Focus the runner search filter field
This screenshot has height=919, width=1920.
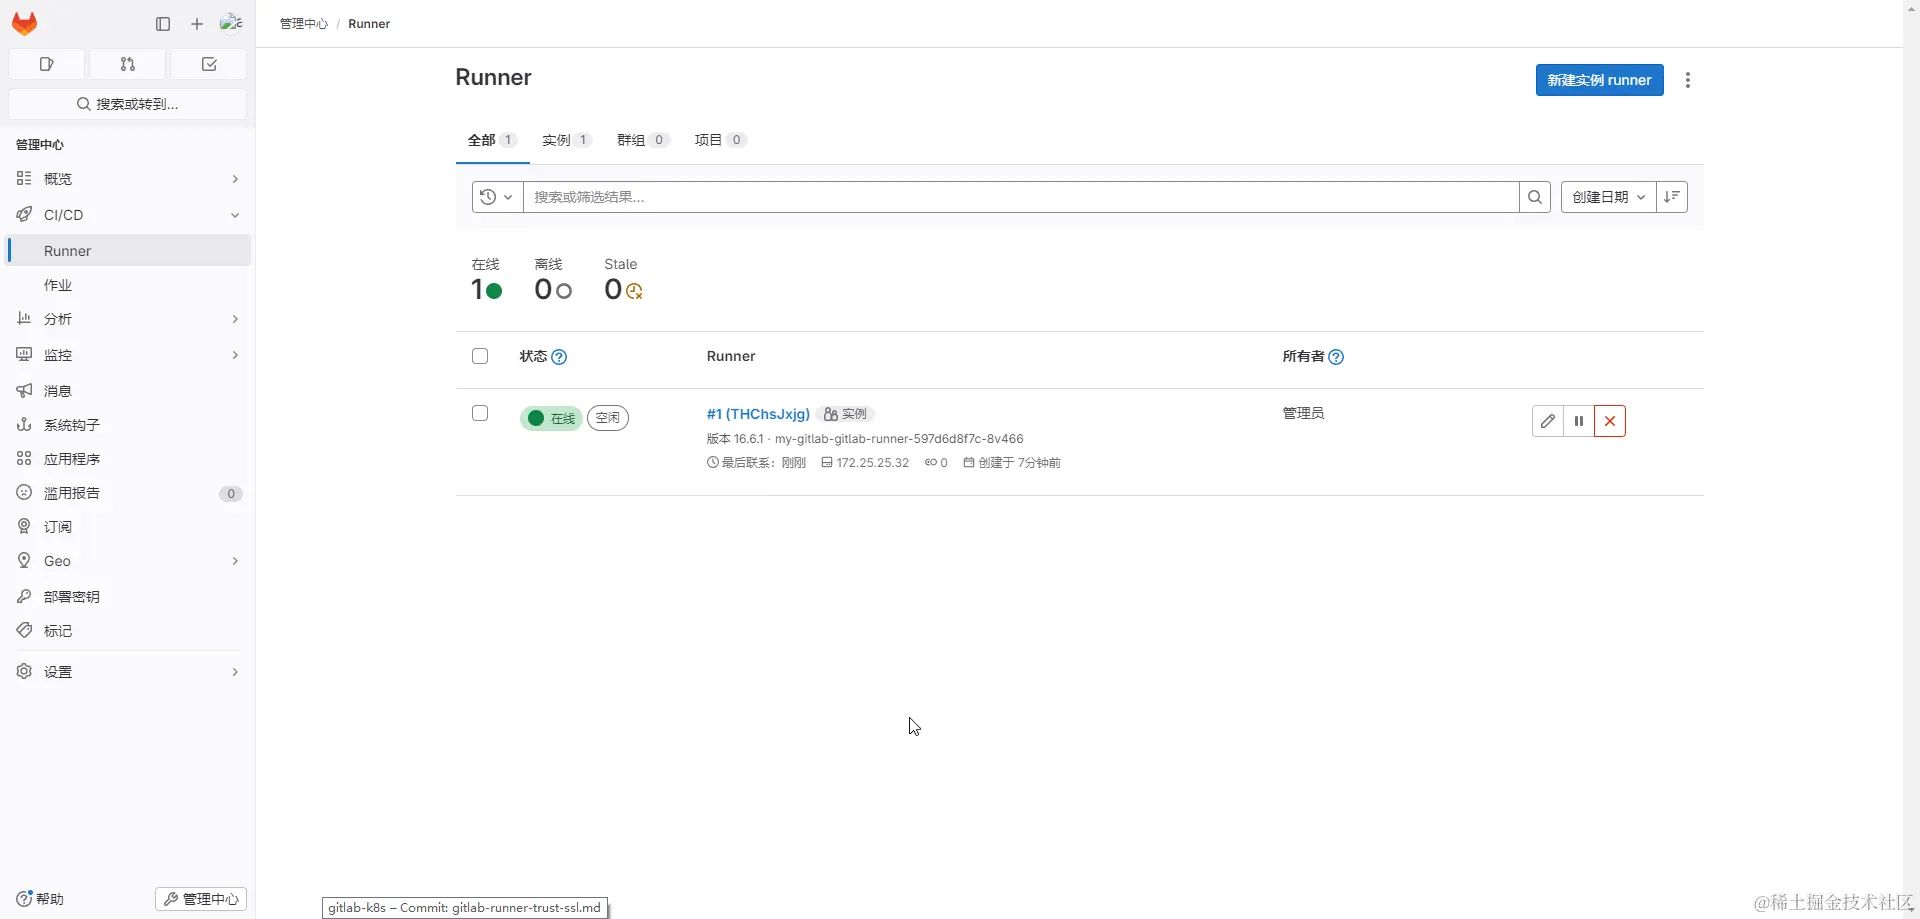1021,197
